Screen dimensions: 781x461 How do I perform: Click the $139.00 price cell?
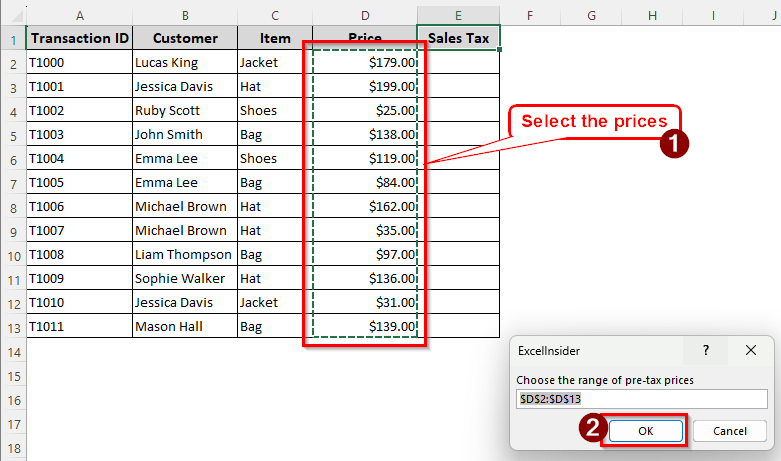[365, 326]
